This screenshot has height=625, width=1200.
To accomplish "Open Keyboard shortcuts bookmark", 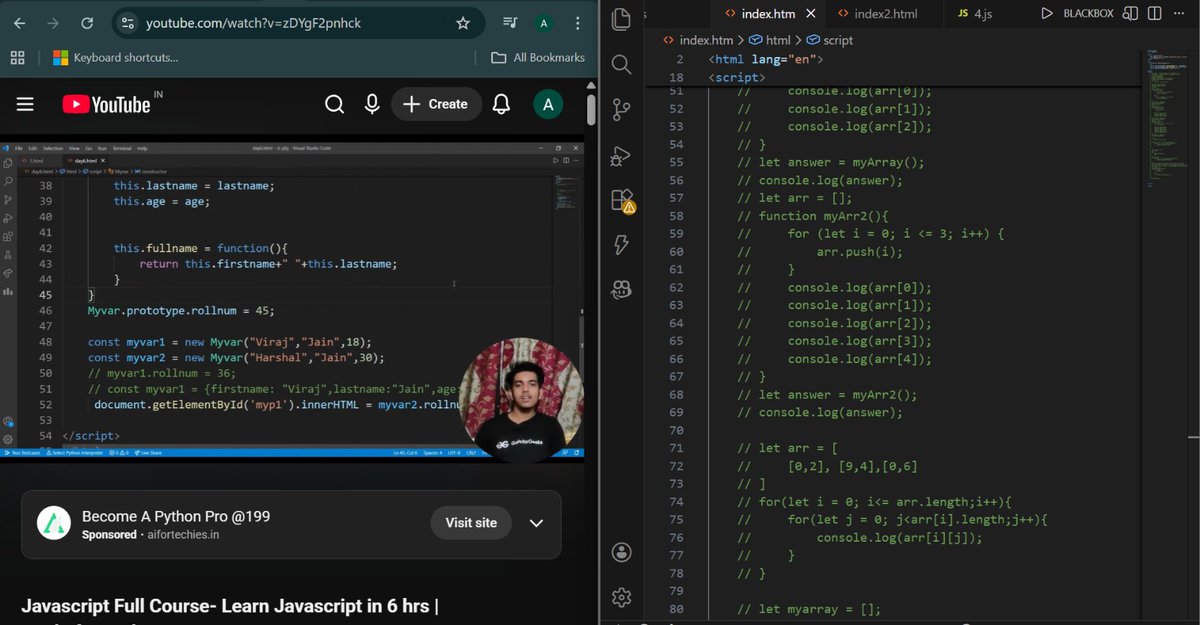I will (115, 57).
